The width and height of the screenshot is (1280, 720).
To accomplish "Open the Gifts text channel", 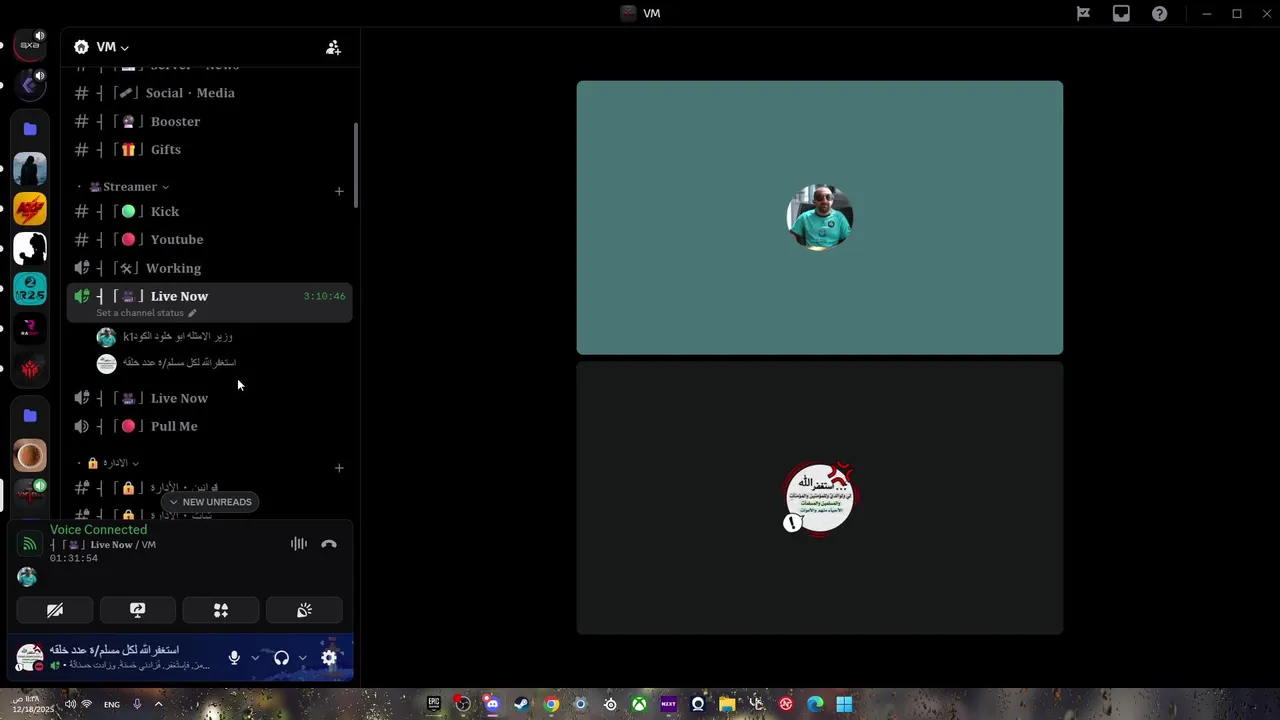I will pyautogui.click(x=209, y=149).
